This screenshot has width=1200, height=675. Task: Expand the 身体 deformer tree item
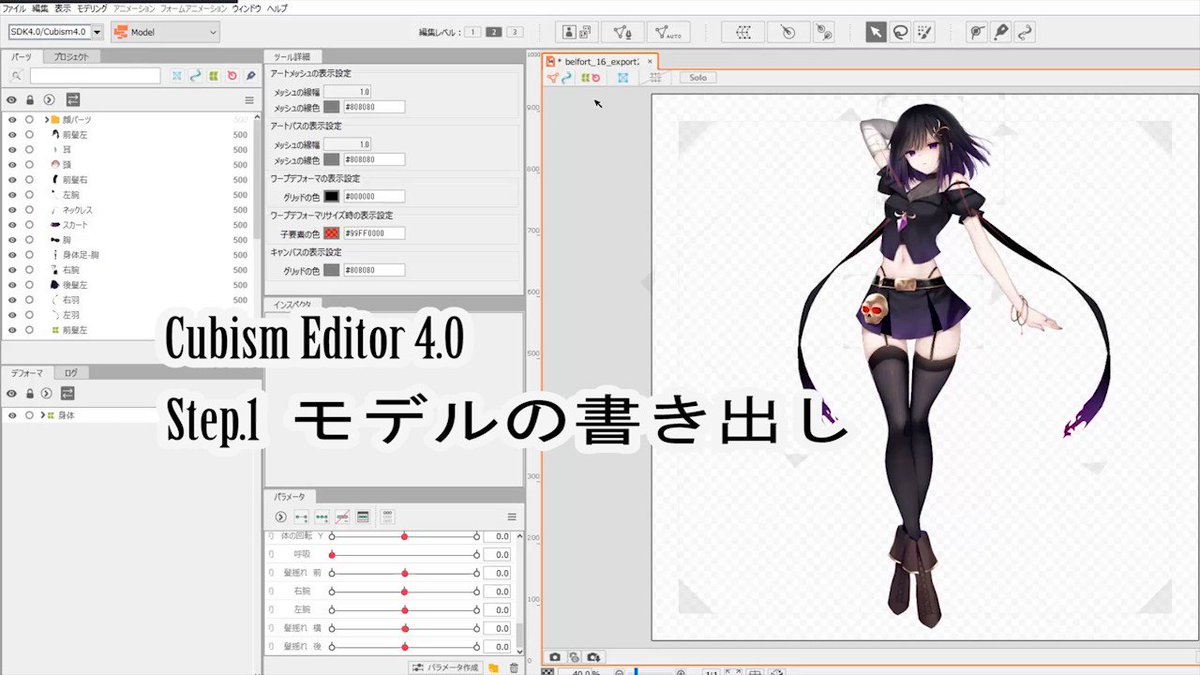42,415
